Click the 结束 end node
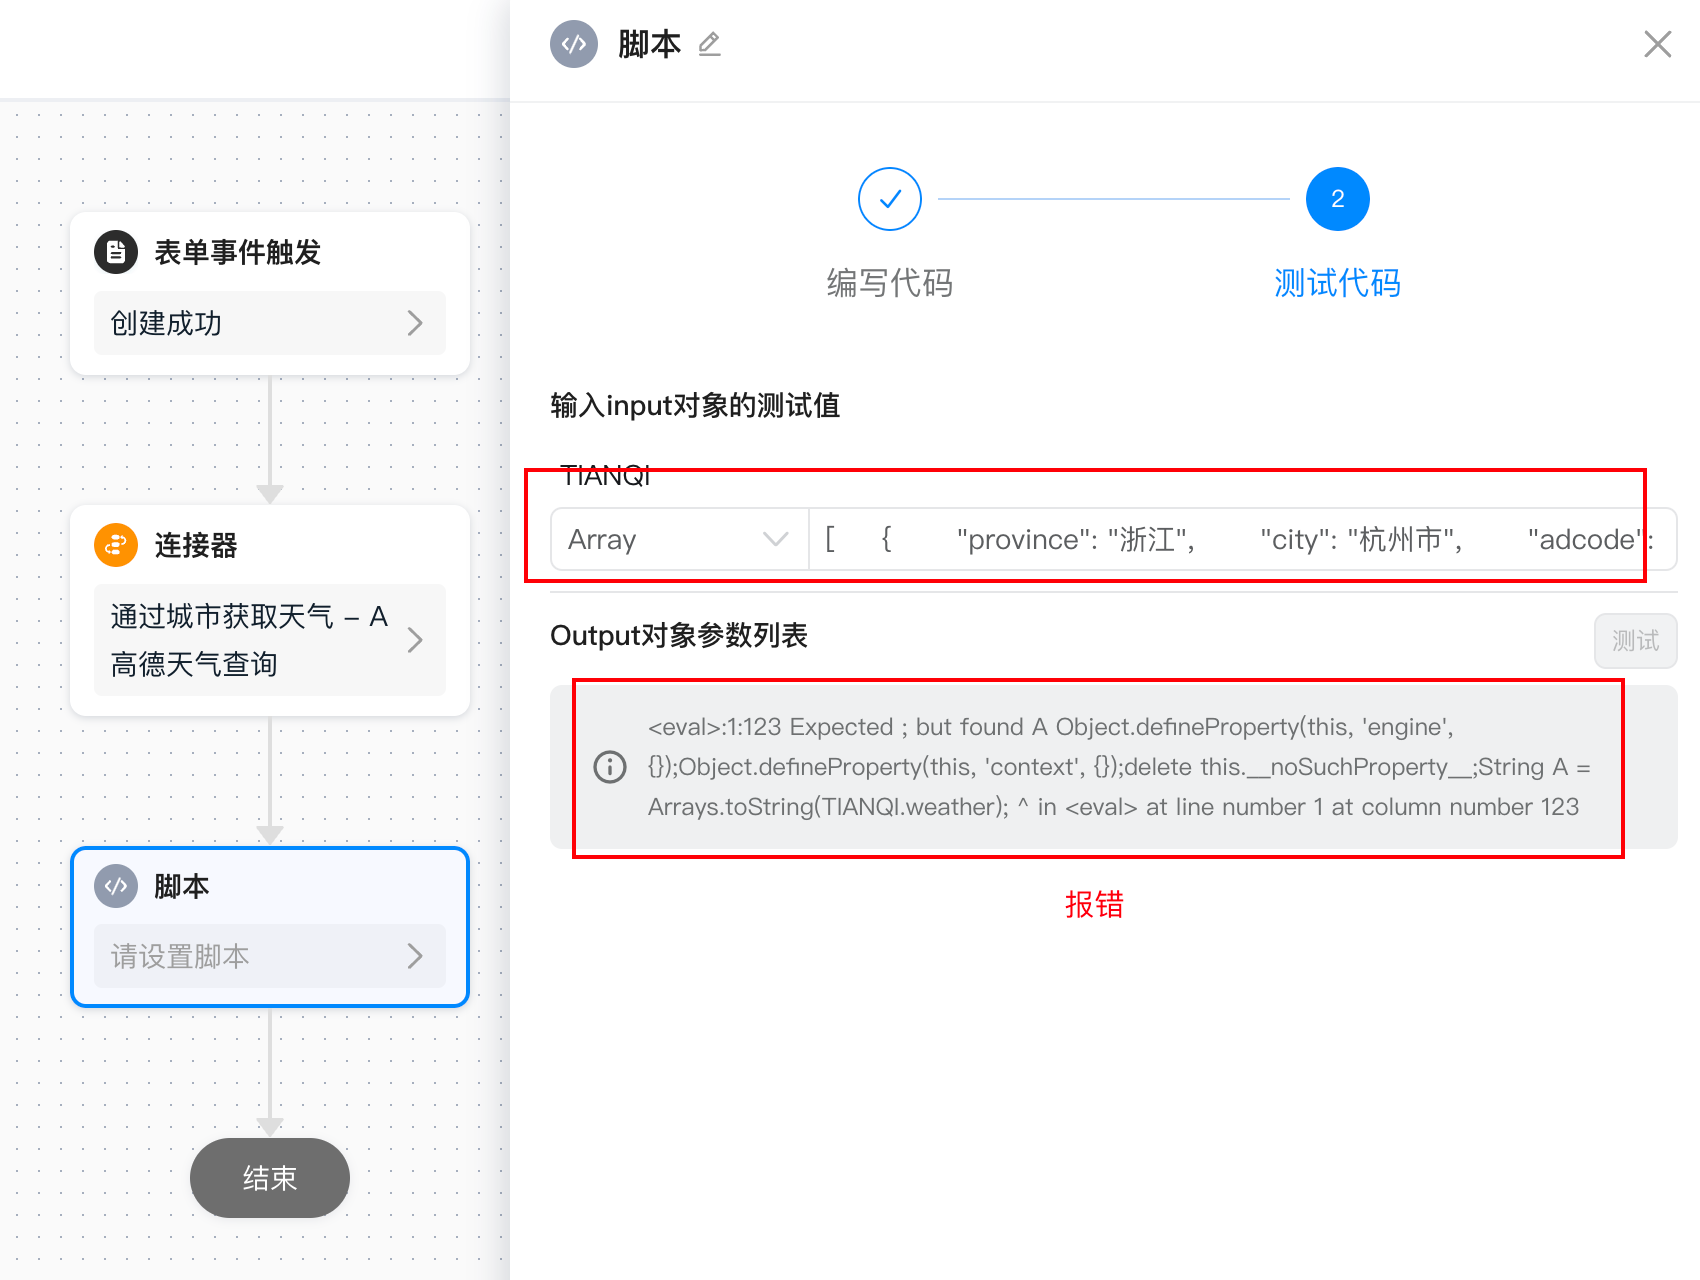Screen dimensions: 1700x1280 [x=270, y=1178]
